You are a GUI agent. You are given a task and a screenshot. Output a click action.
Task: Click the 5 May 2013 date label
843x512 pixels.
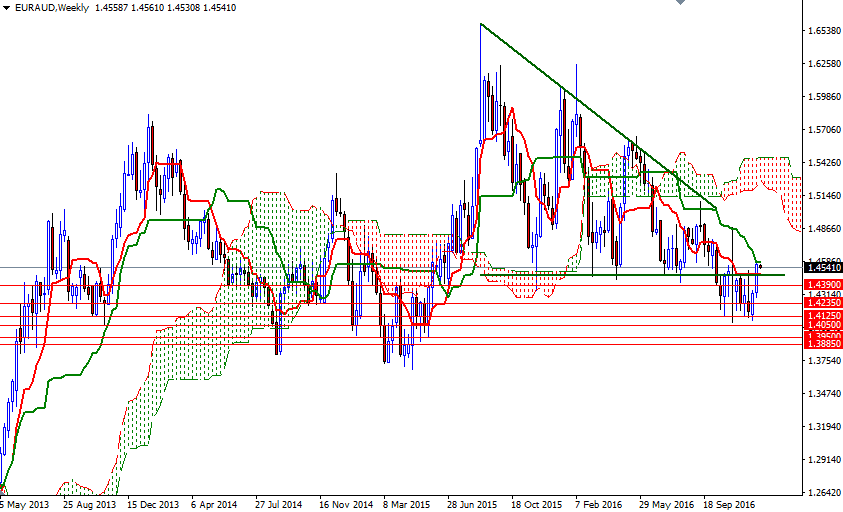[x=24, y=504]
